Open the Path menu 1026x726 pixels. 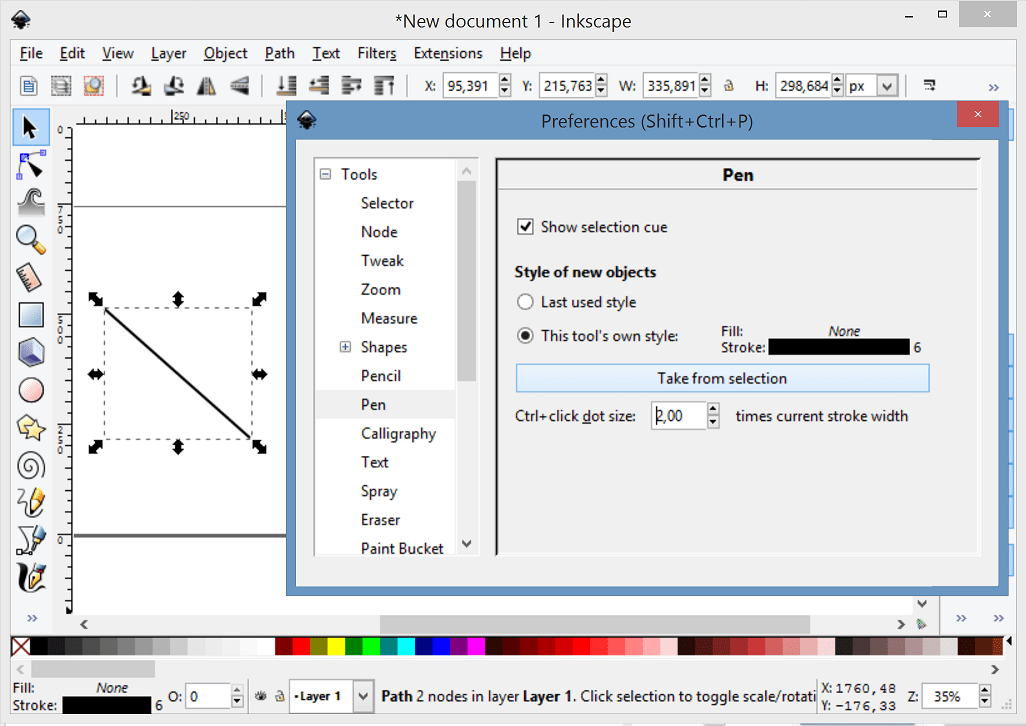point(279,53)
